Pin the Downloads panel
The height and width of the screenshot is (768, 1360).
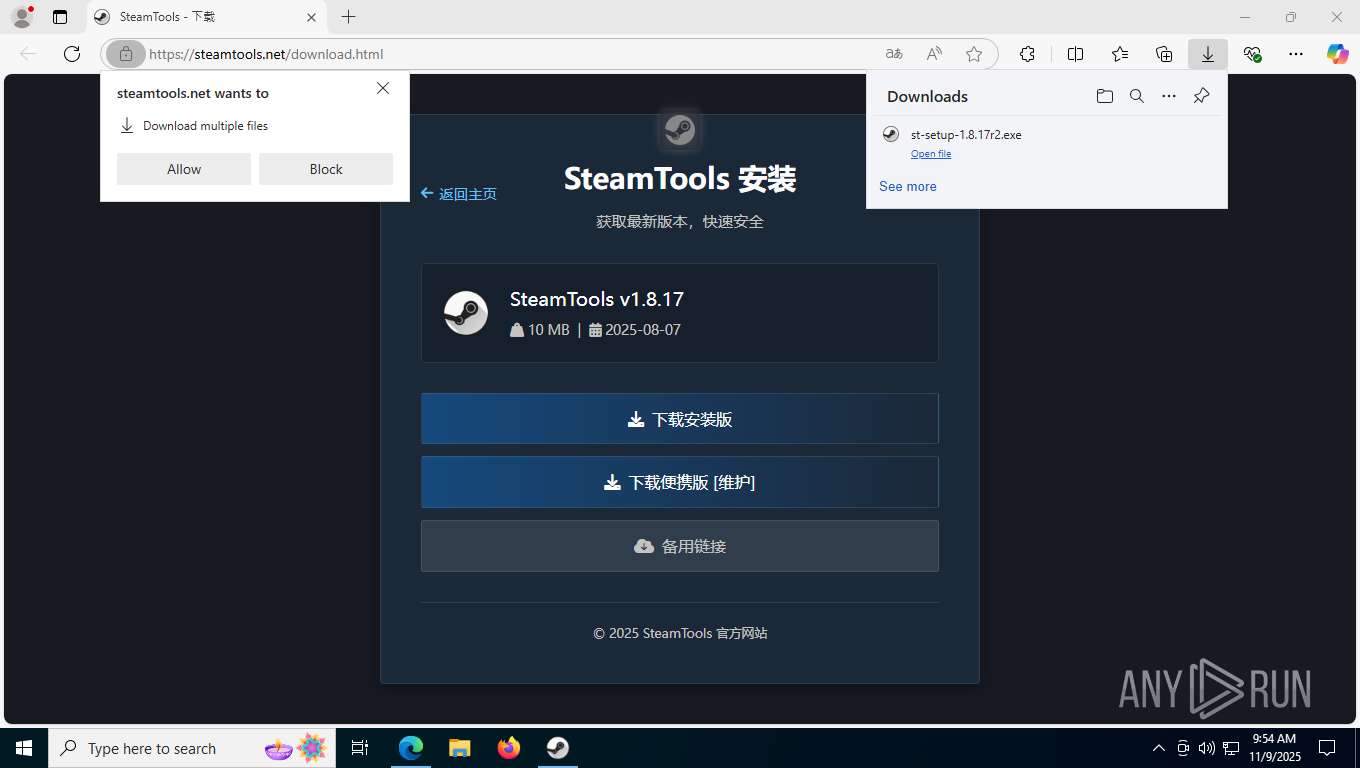pyautogui.click(x=1202, y=96)
